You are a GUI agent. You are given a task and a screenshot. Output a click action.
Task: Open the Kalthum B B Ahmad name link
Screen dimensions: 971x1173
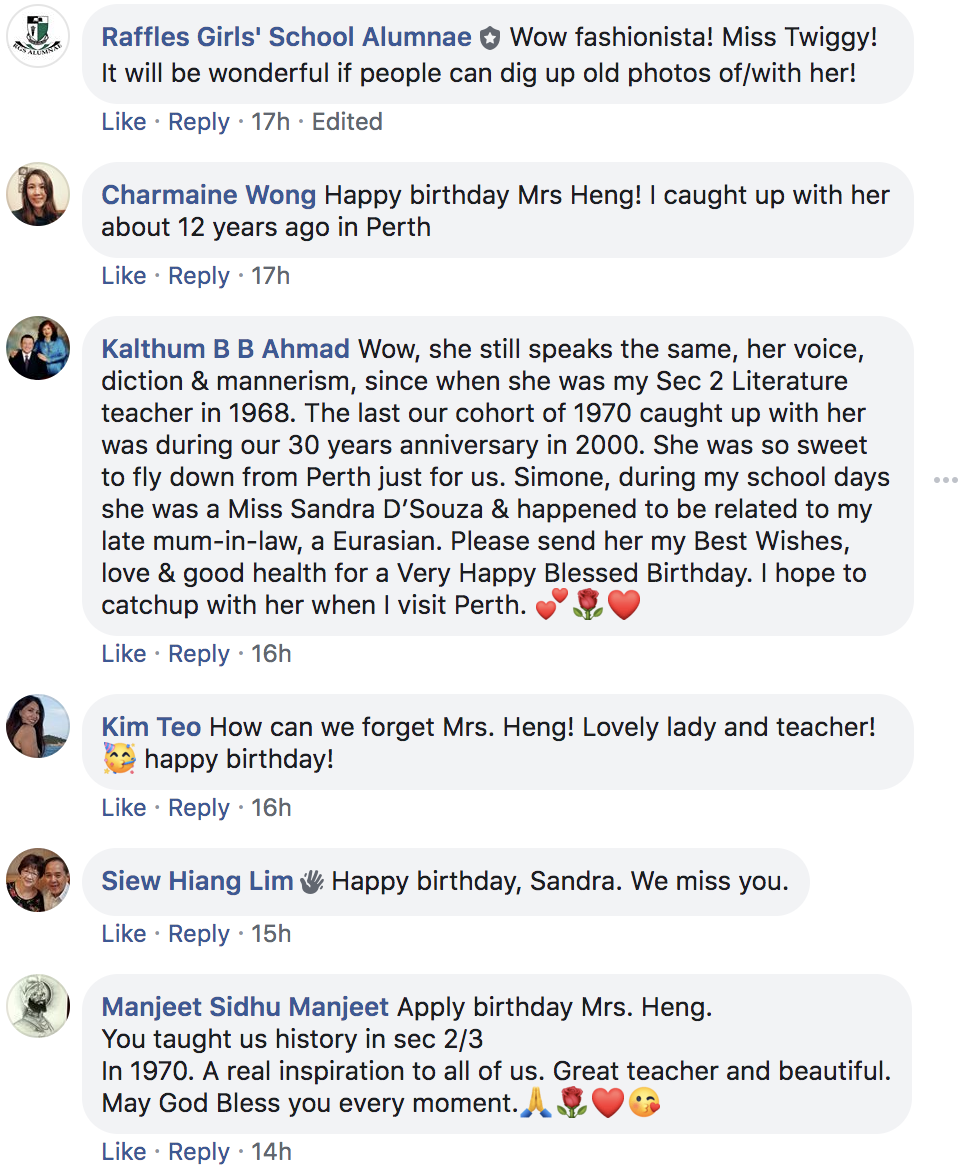pos(226,349)
